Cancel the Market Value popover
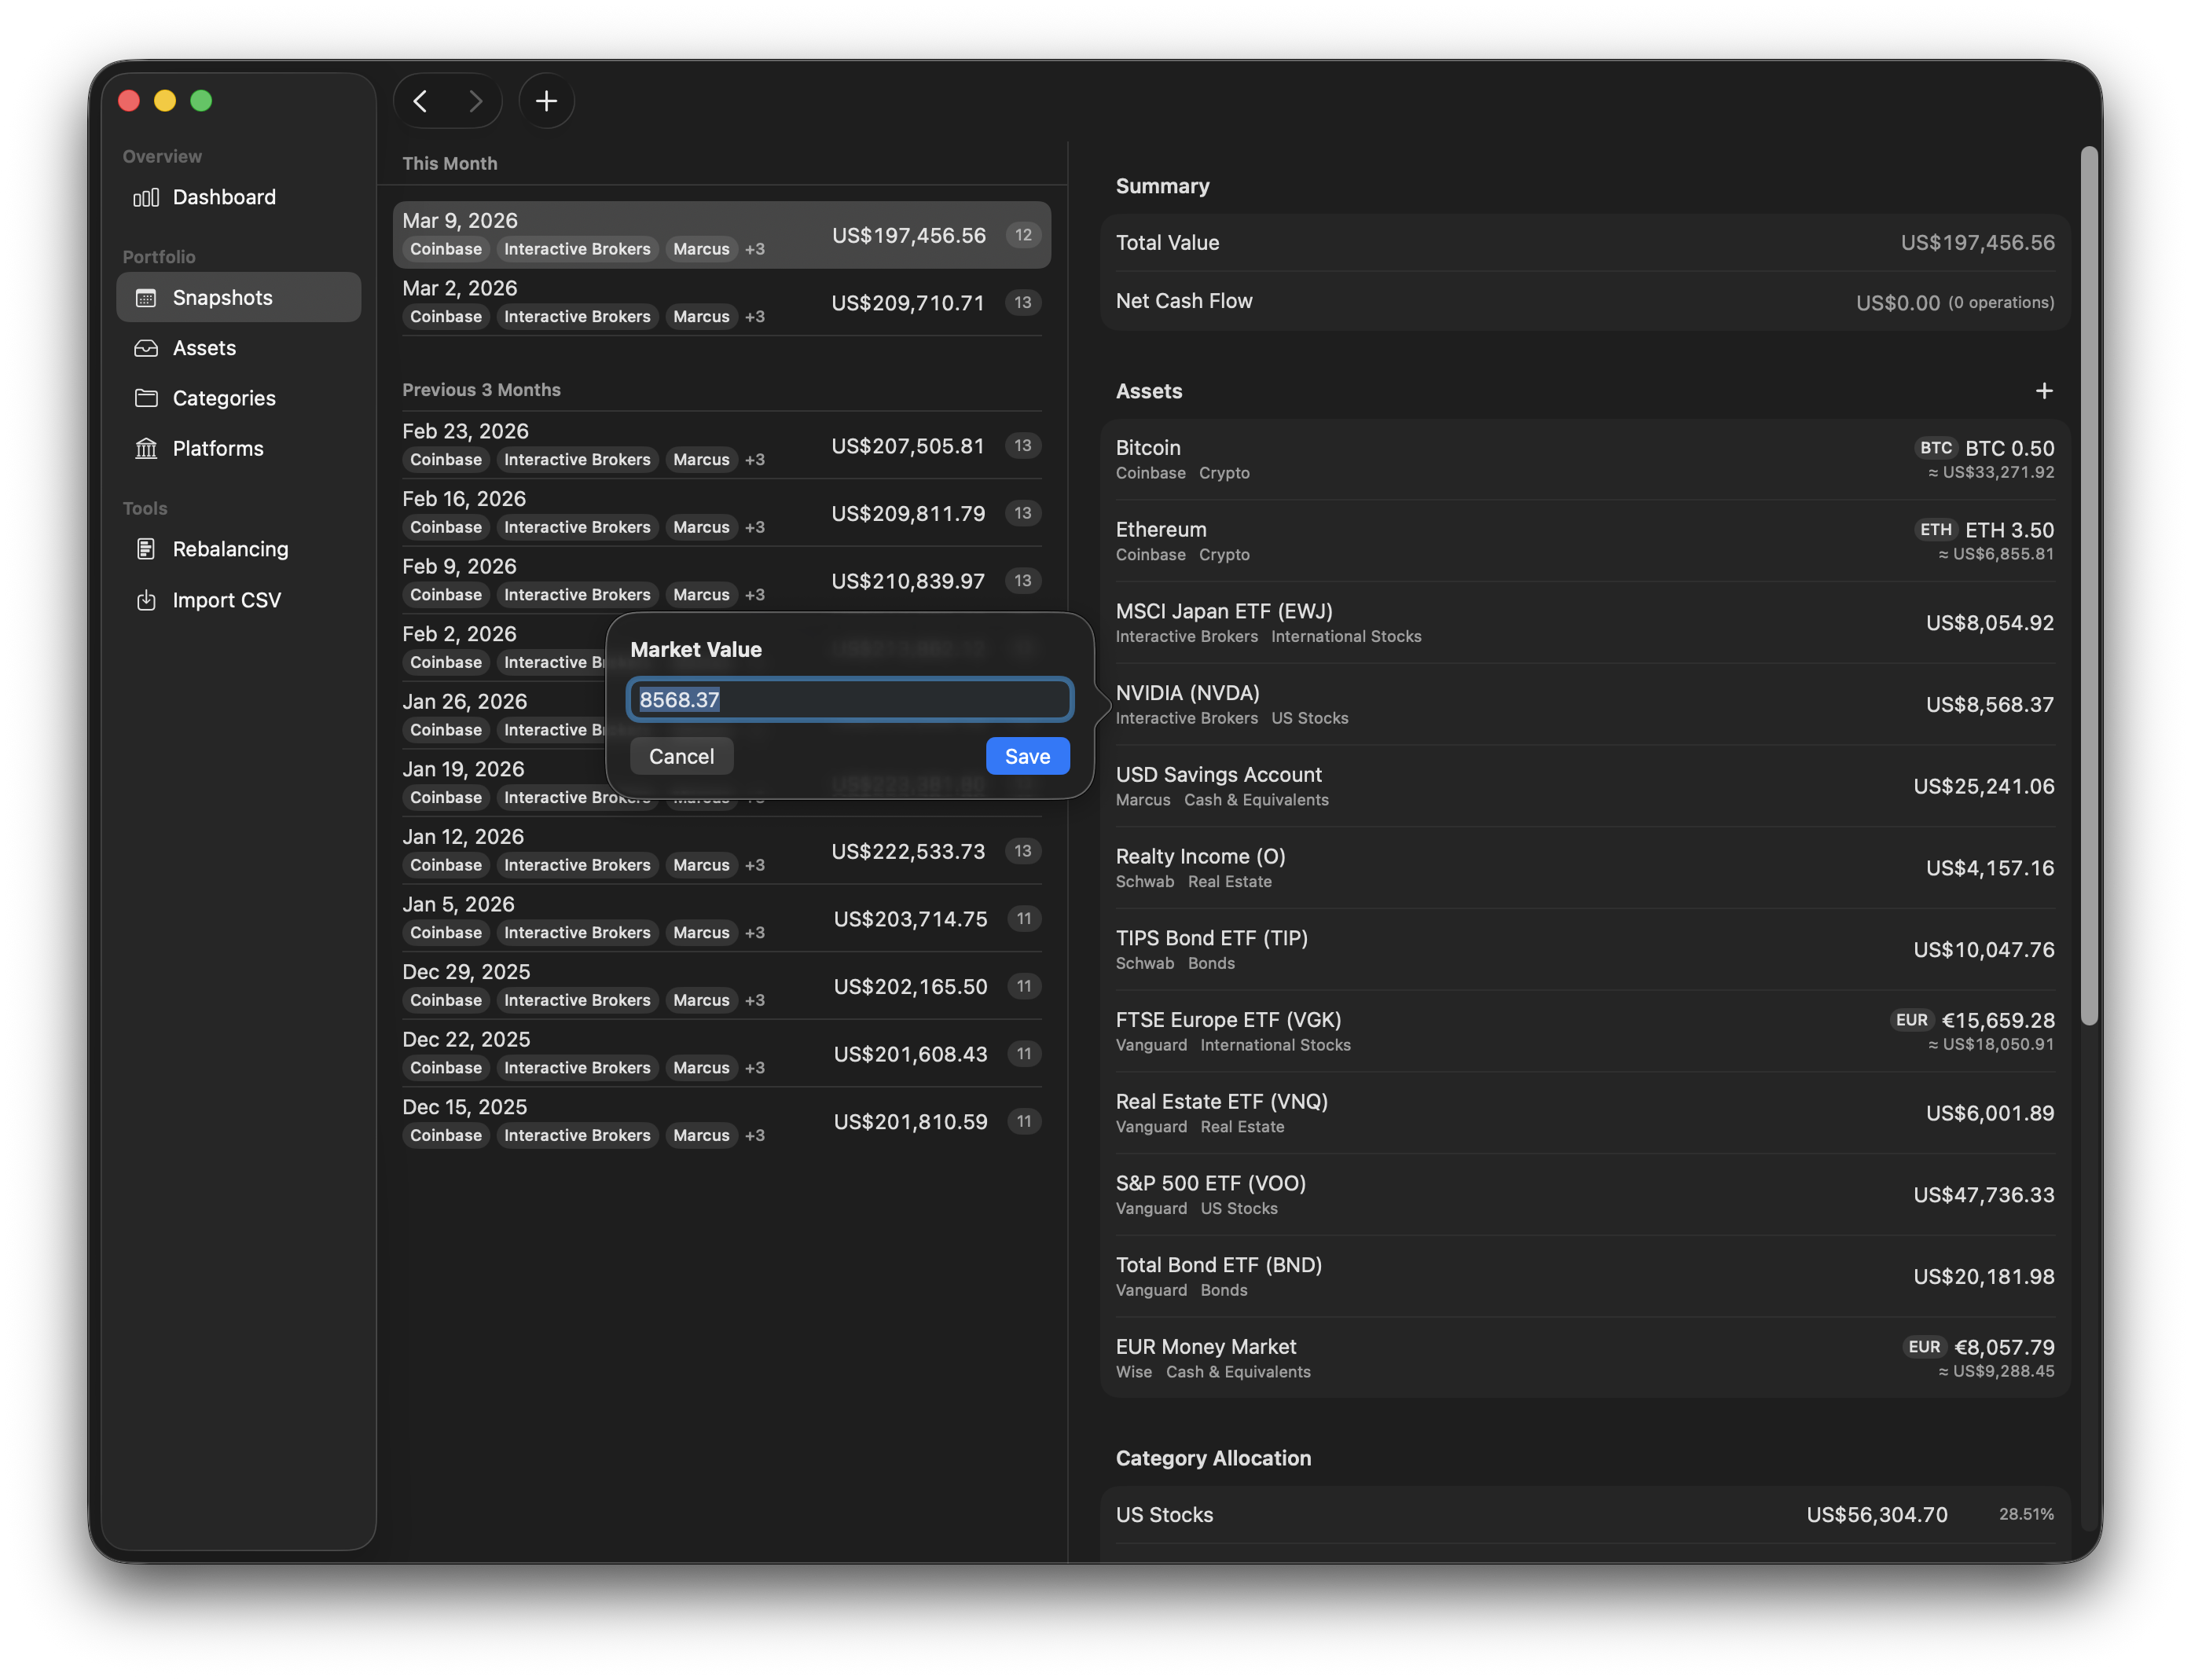The height and width of the screenshot is (1680, 2191). [681, 756]
